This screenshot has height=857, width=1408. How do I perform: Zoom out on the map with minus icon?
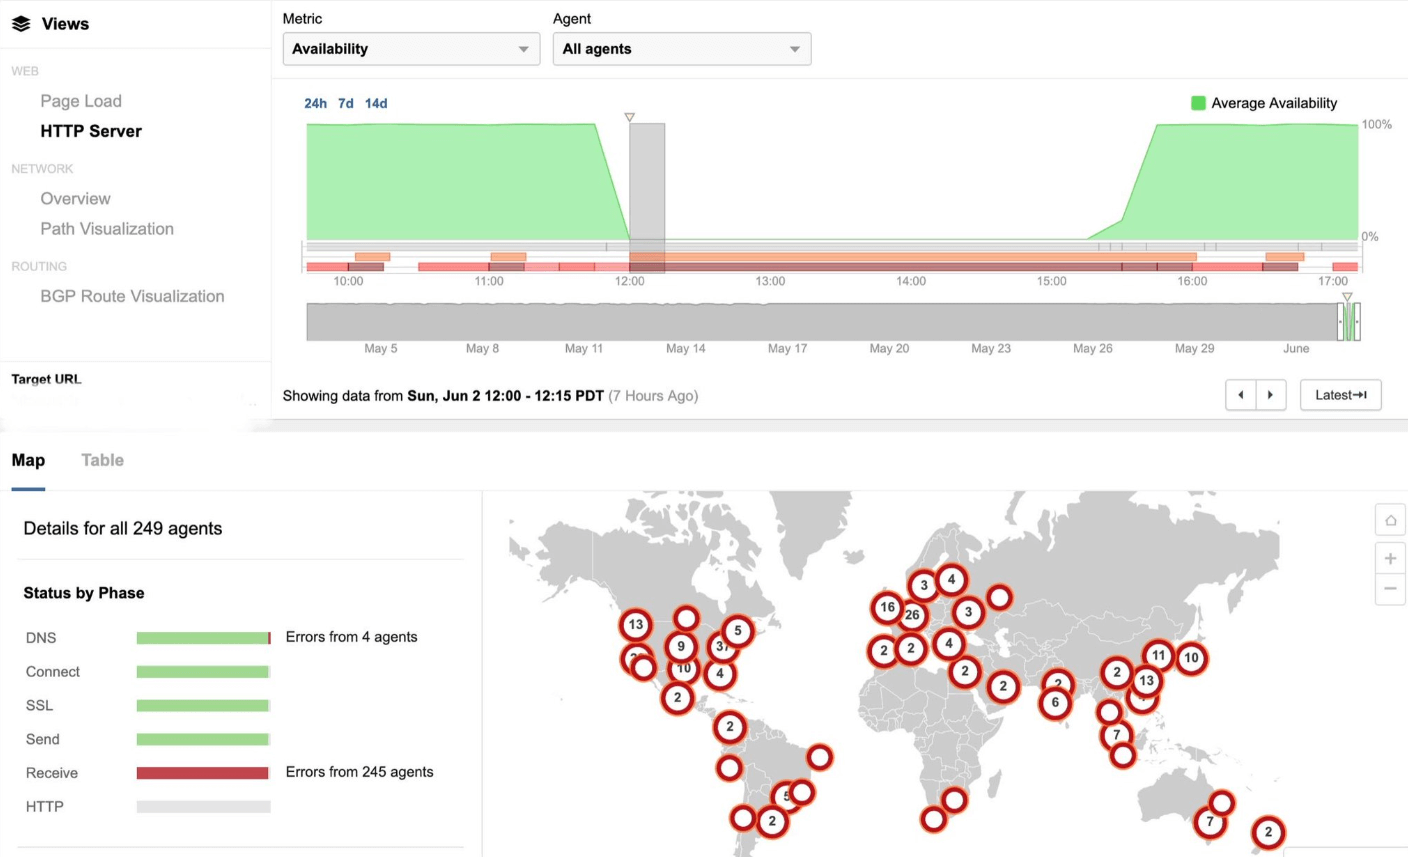pyautogui.click(x=1390, y=589)
